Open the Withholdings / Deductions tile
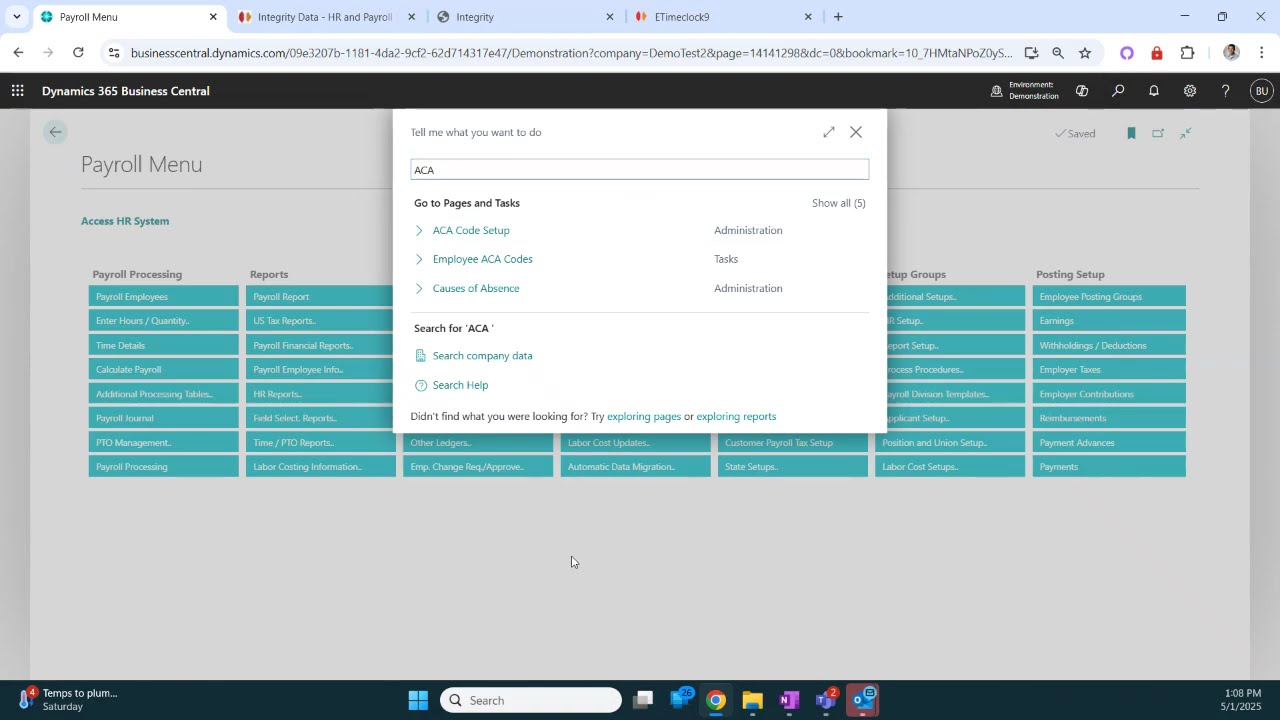This screenshot has width=1280, height=720. 1109,345
